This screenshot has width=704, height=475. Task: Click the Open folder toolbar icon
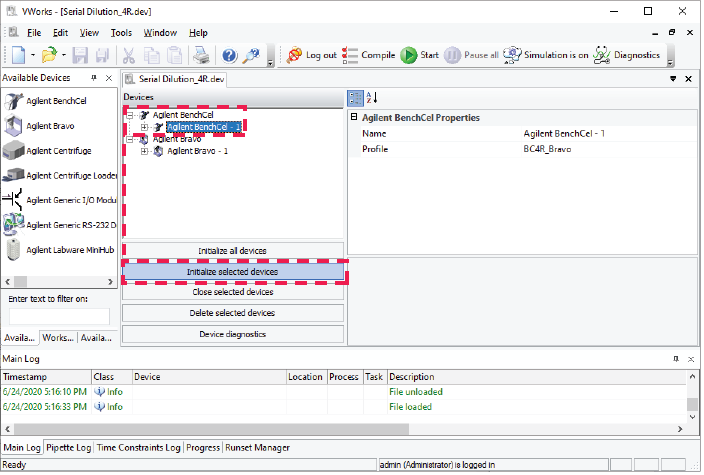[49, 55]
